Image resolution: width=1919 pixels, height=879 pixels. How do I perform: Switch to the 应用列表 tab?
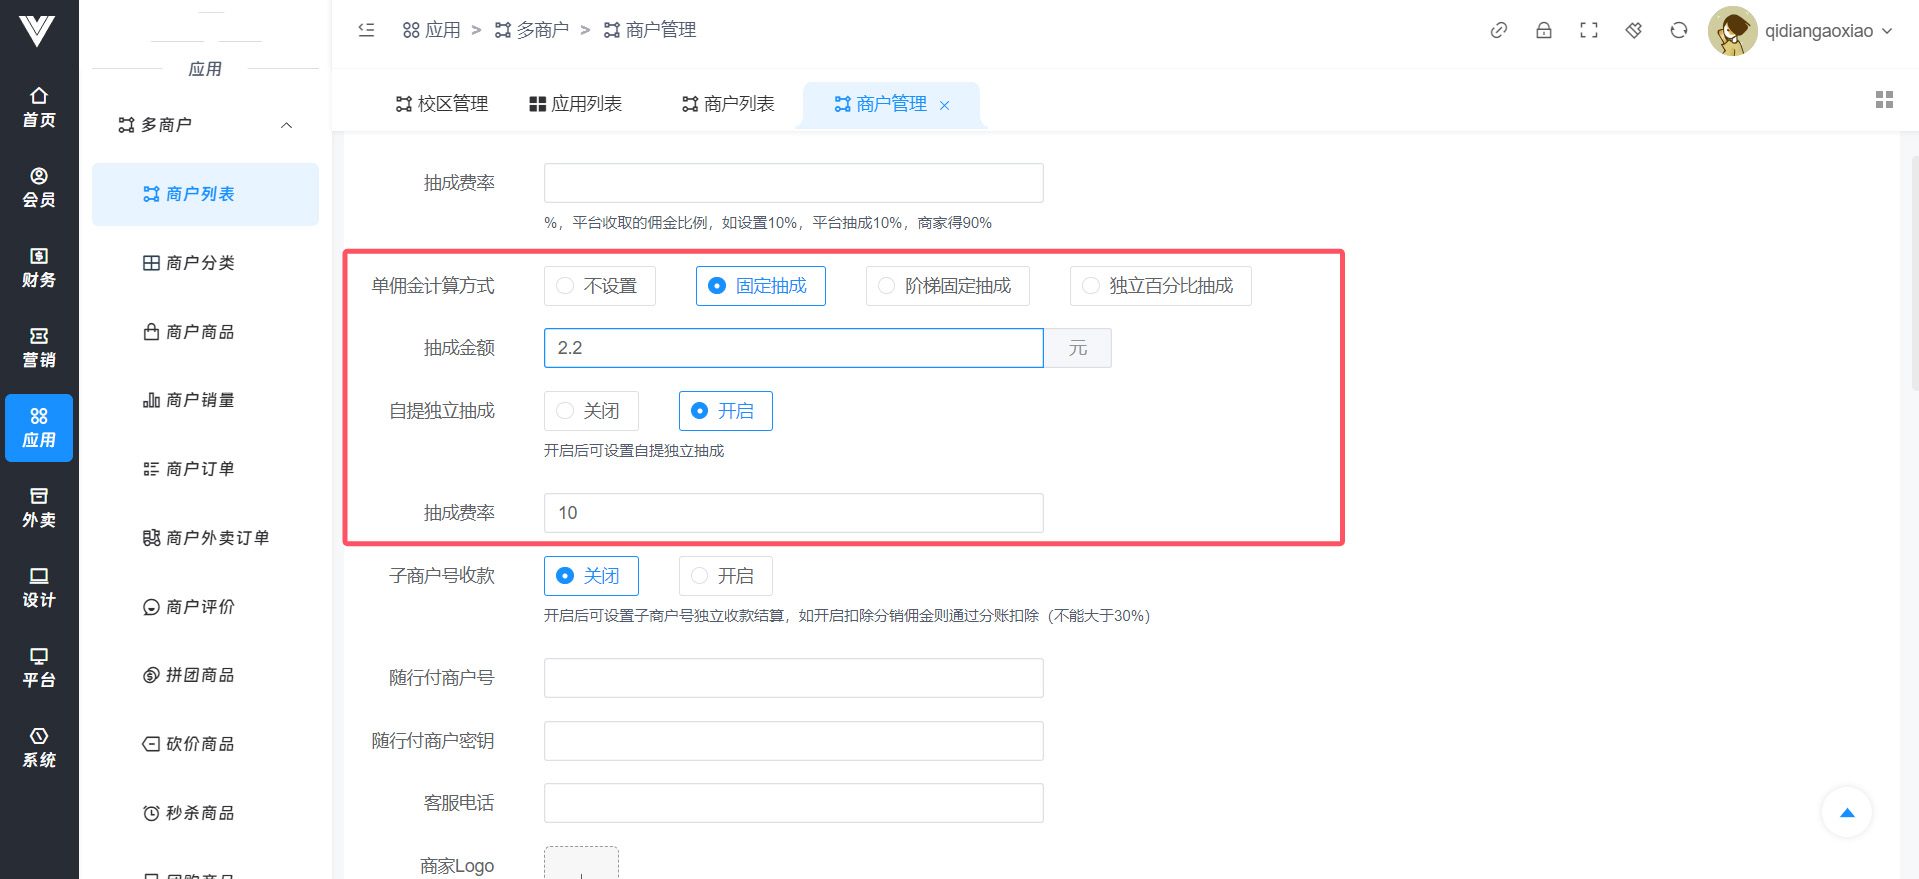[x=576, y=104]
